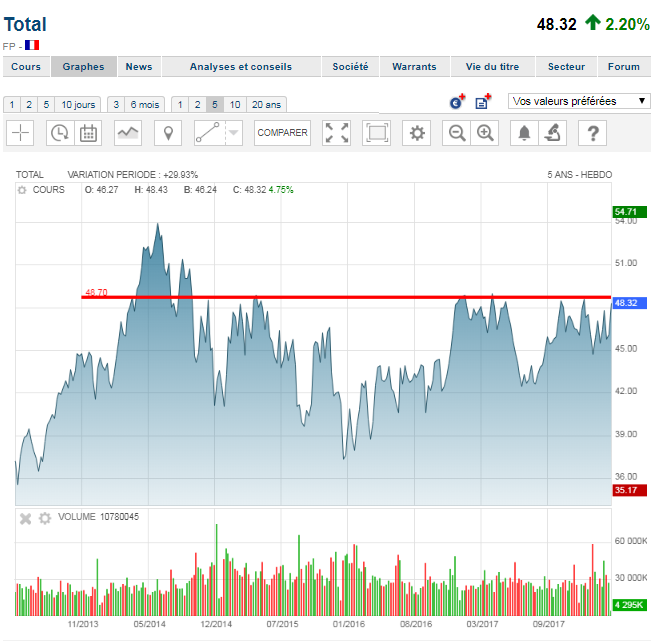Screen dimensions: 657x641
Task: Click the 4 295K volume tag
Action: tap(629, 605)
